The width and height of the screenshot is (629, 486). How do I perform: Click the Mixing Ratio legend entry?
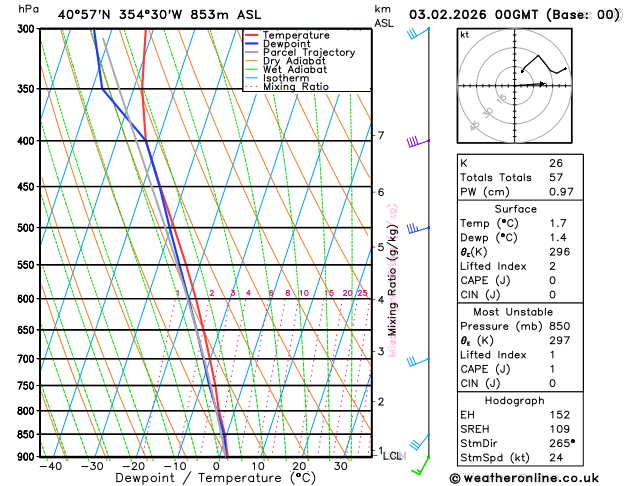tap(287, 87)
